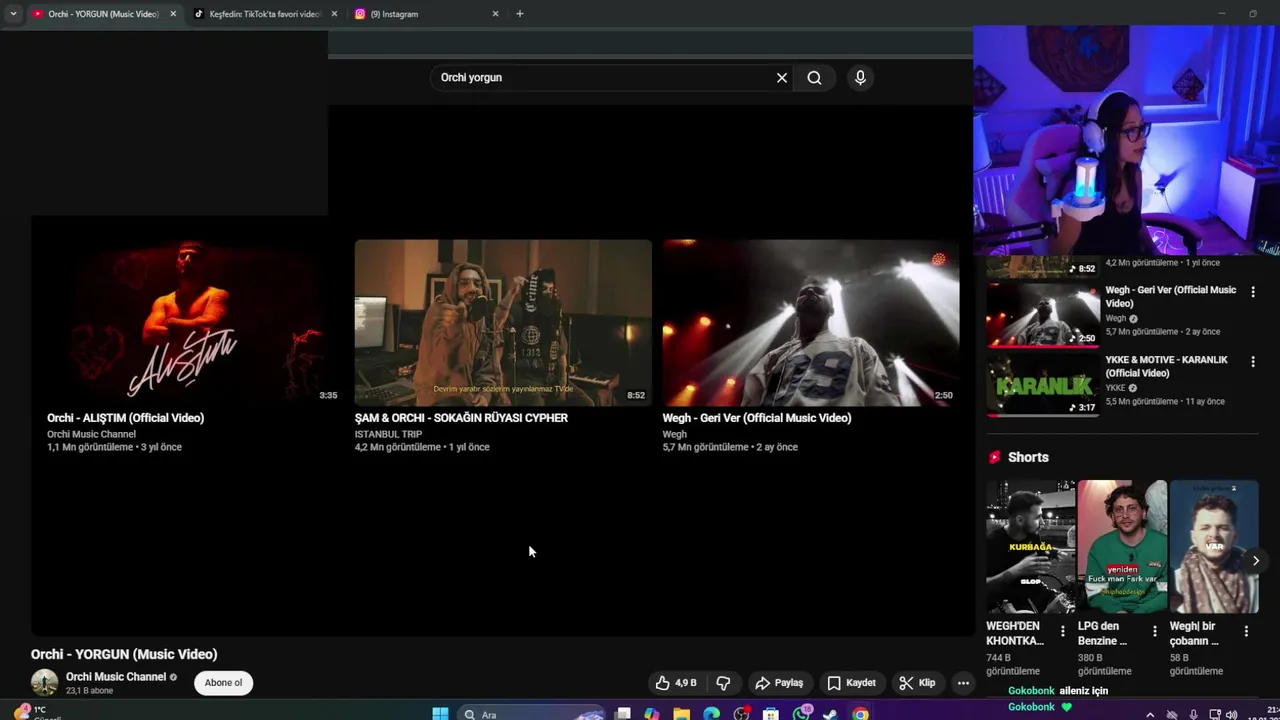Close the Instagram tab
This screenshot has height=720, width=1280.
(x=495, y=14)
